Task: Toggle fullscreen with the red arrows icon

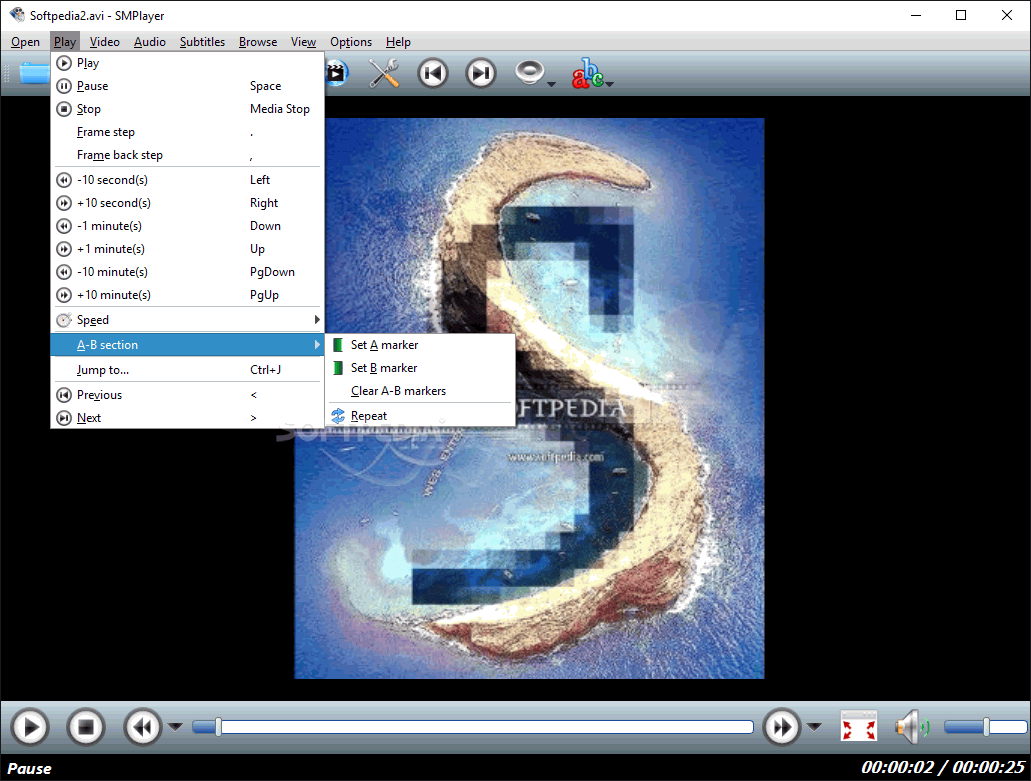Action: (x=859, y=727)
